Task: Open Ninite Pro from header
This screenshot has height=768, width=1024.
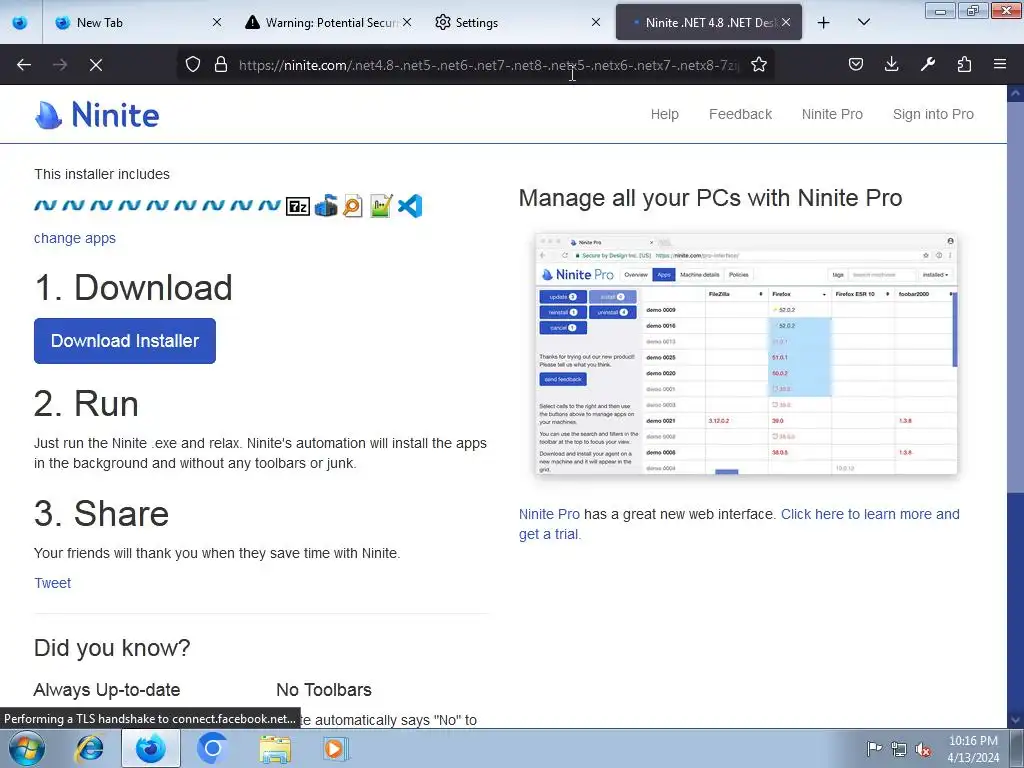Action: (832, 114)
